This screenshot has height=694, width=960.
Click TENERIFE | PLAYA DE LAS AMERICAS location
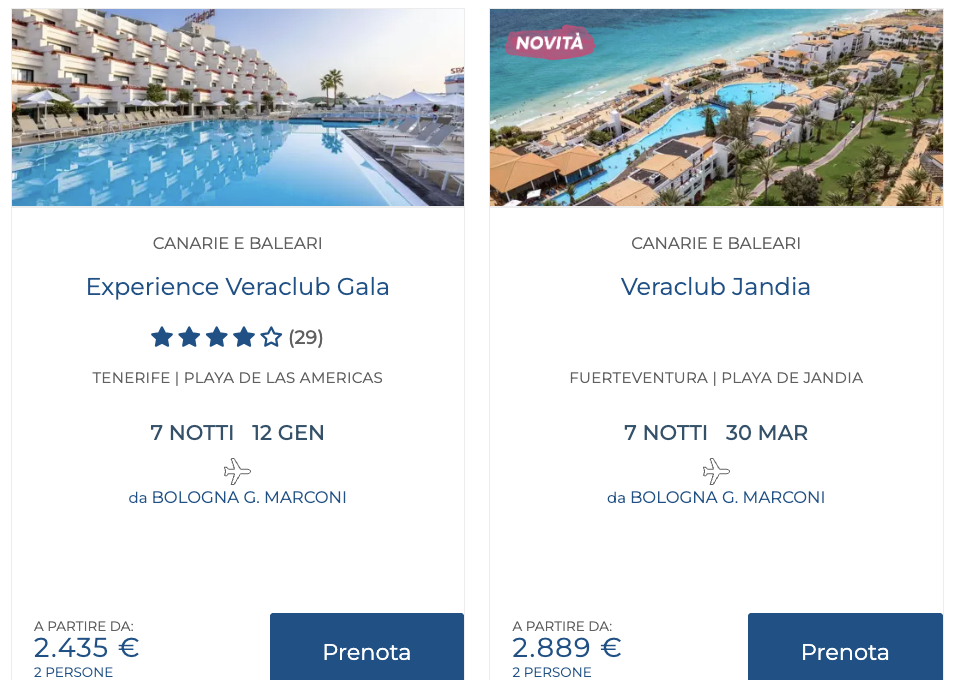click(238, 378)
